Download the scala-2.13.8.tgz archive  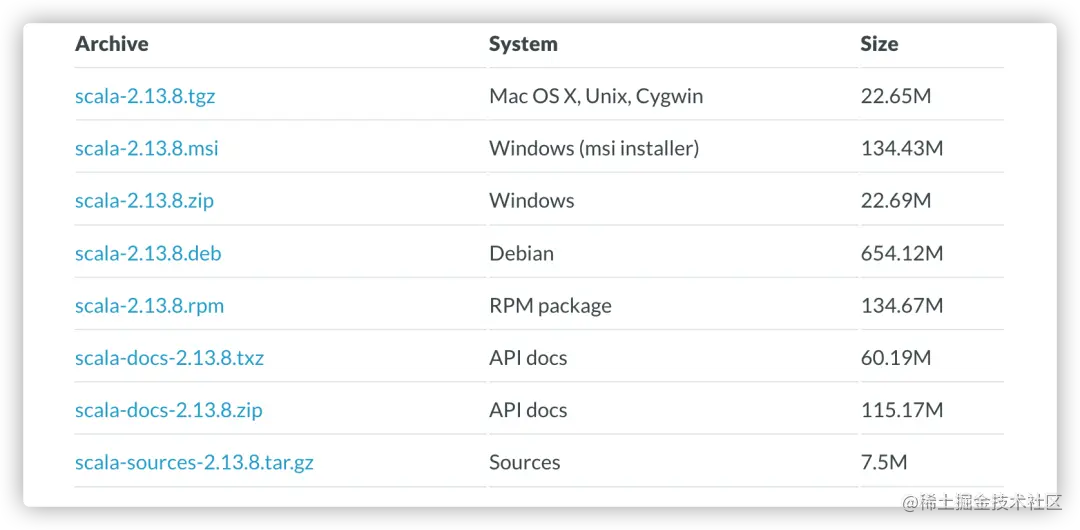(x=145, y=97)
